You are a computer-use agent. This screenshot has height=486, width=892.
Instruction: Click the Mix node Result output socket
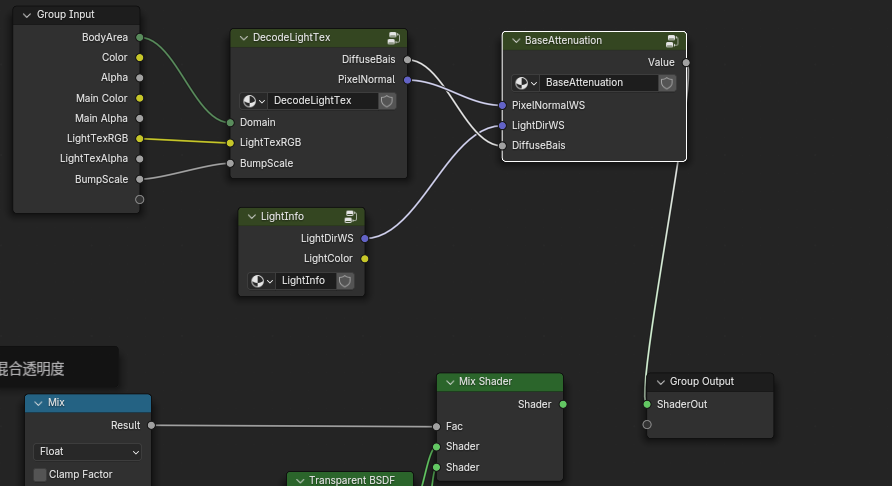(x=152, y=426)
